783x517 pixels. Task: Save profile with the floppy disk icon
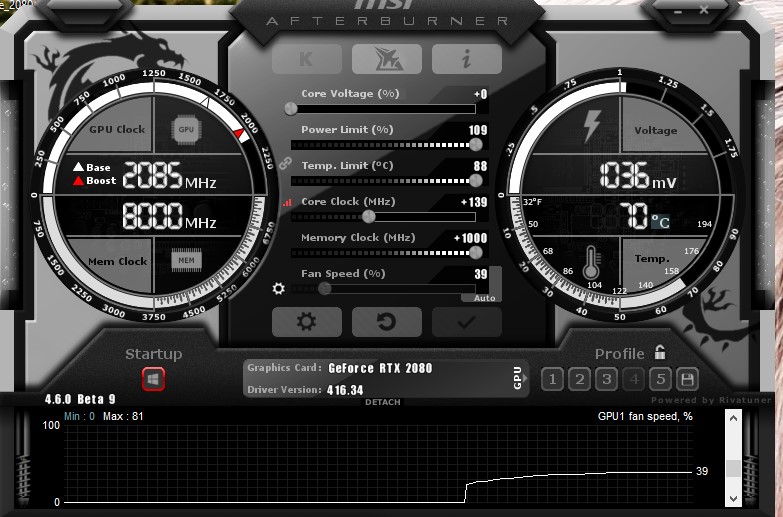pos(687,379)
